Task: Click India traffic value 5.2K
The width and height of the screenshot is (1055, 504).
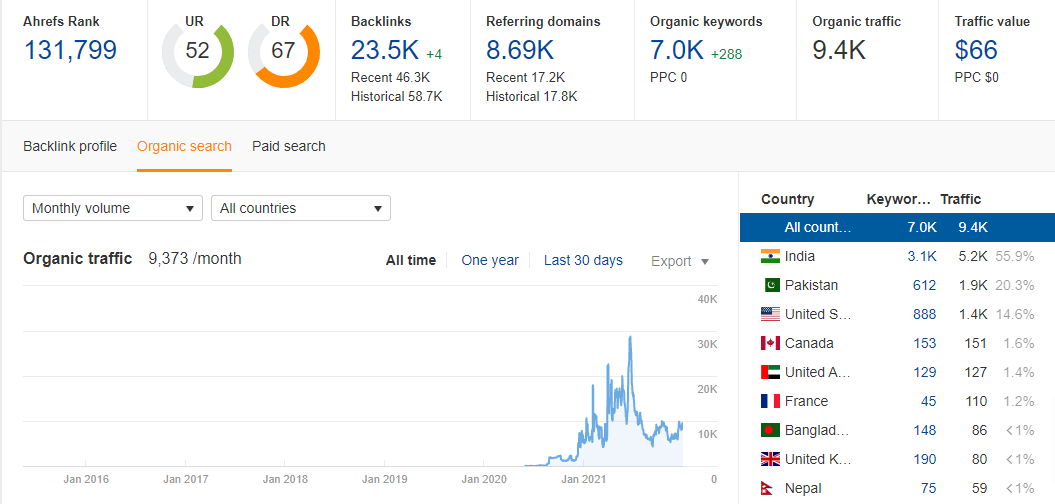Action: [x=973, y=256]
